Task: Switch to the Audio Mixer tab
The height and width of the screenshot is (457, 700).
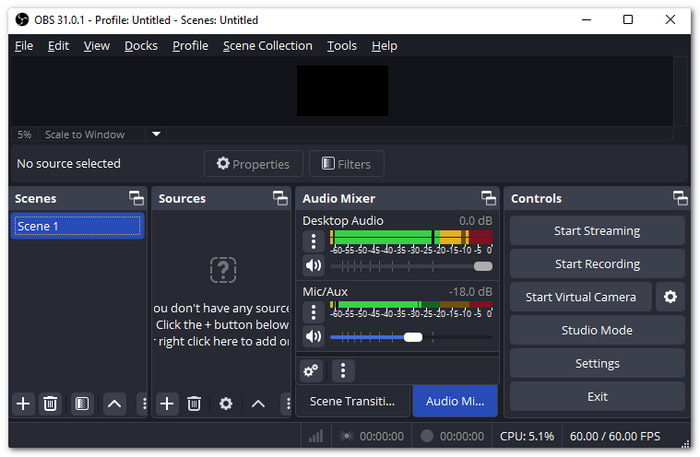Action: click(x=455, y=401)
